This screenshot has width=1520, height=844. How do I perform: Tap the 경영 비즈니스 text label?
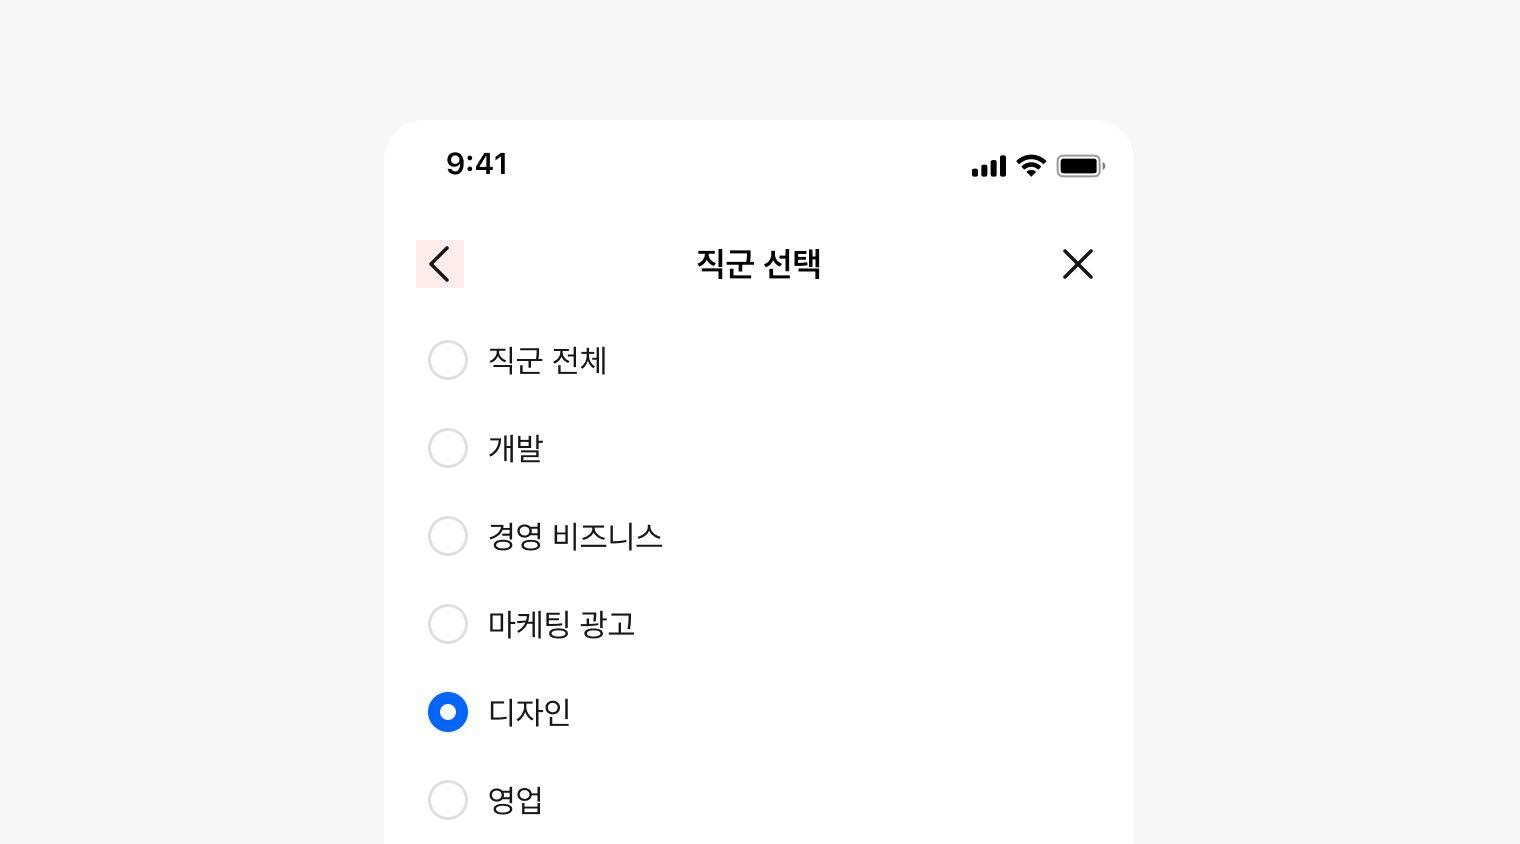click(575, 536)
